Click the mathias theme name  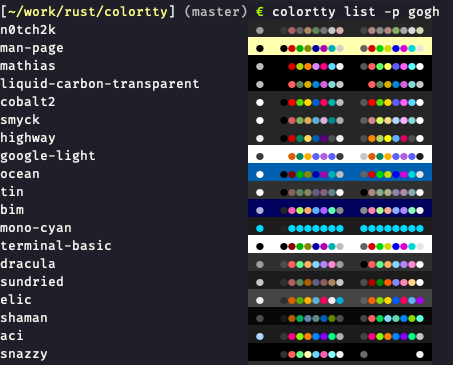click(28, 66)
